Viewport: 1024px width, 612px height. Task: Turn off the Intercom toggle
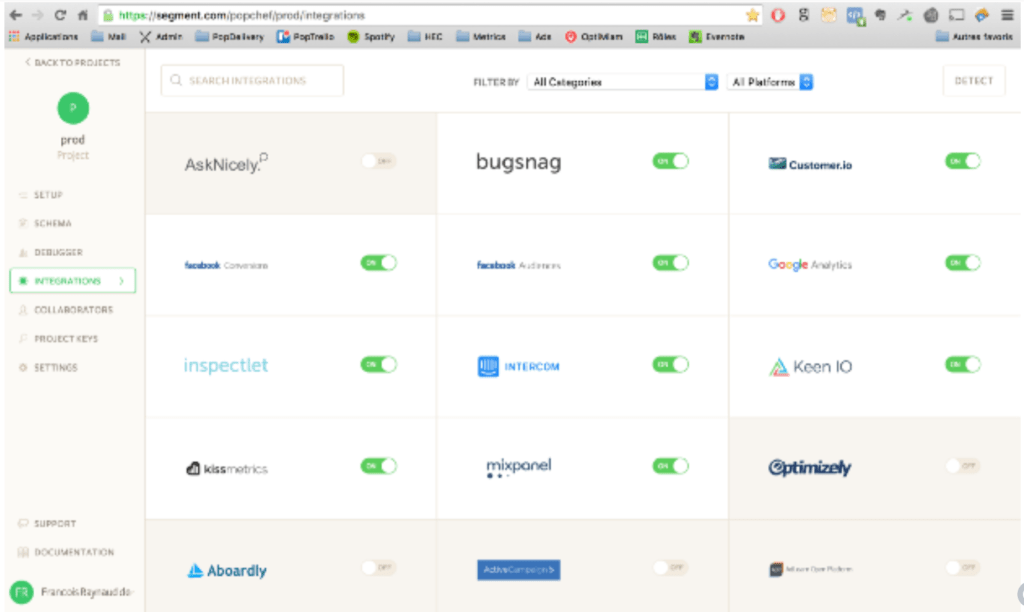coord(670,364)
